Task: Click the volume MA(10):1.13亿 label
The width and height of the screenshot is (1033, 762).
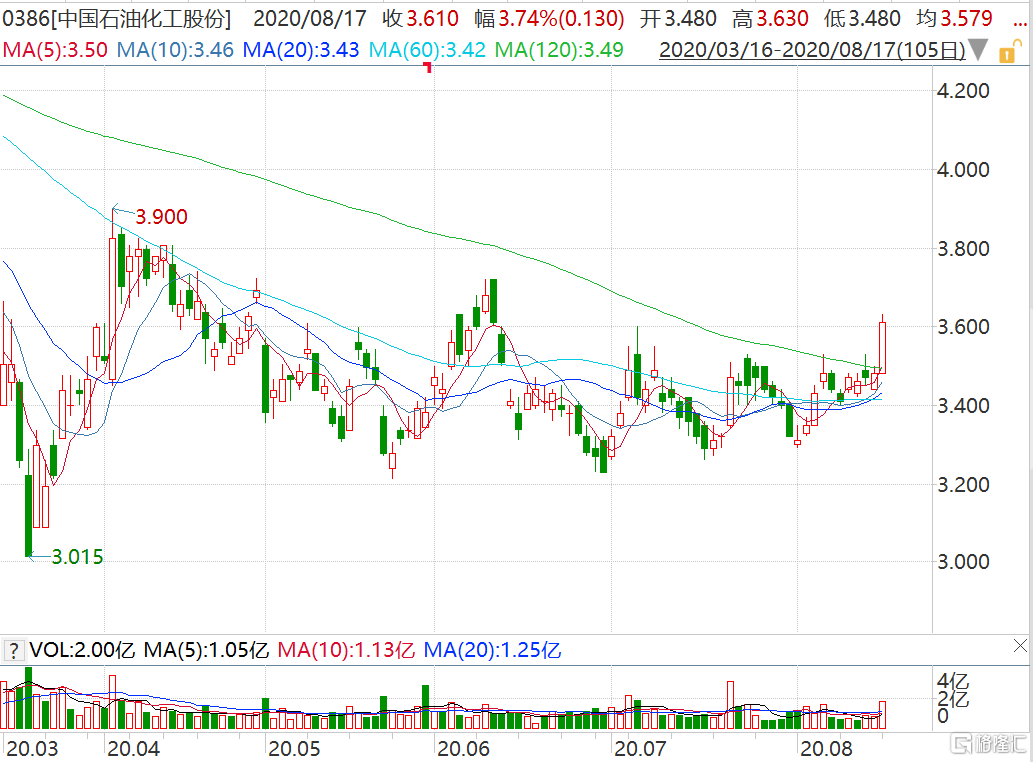Action: coord(345,650)
